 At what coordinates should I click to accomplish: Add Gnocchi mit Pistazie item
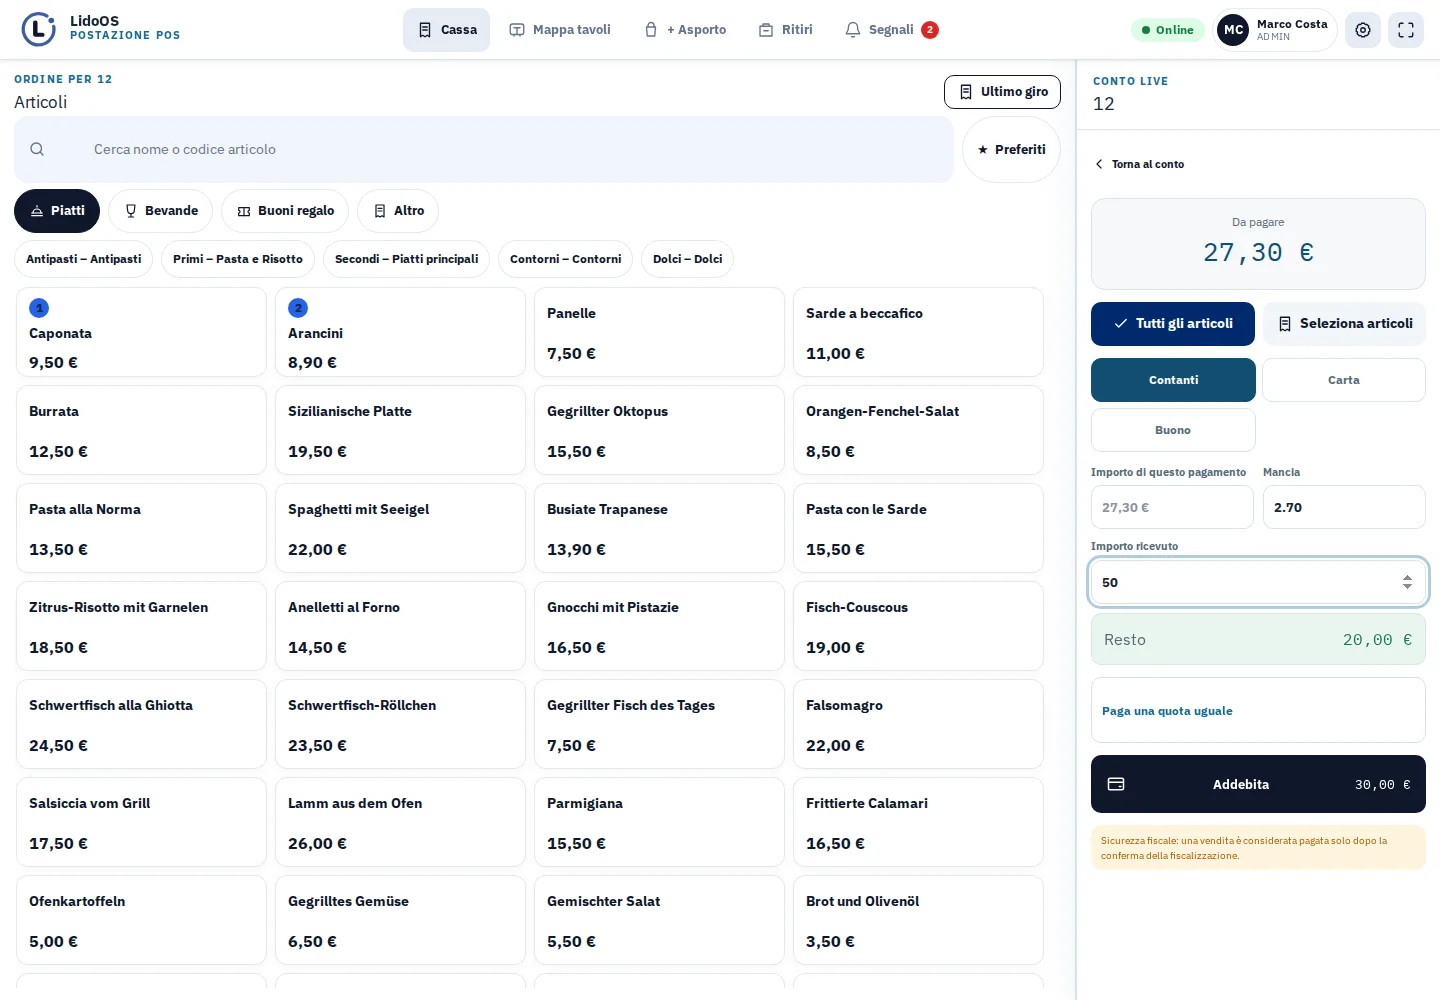click(659, 626)
